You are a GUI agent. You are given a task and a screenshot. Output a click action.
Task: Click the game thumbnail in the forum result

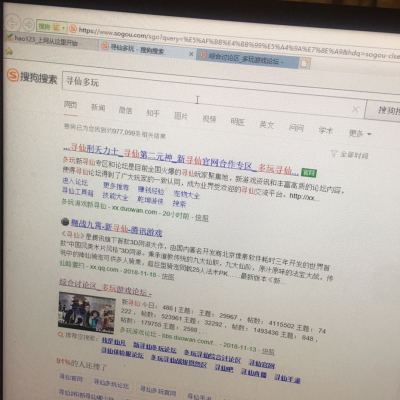point(87,313)
